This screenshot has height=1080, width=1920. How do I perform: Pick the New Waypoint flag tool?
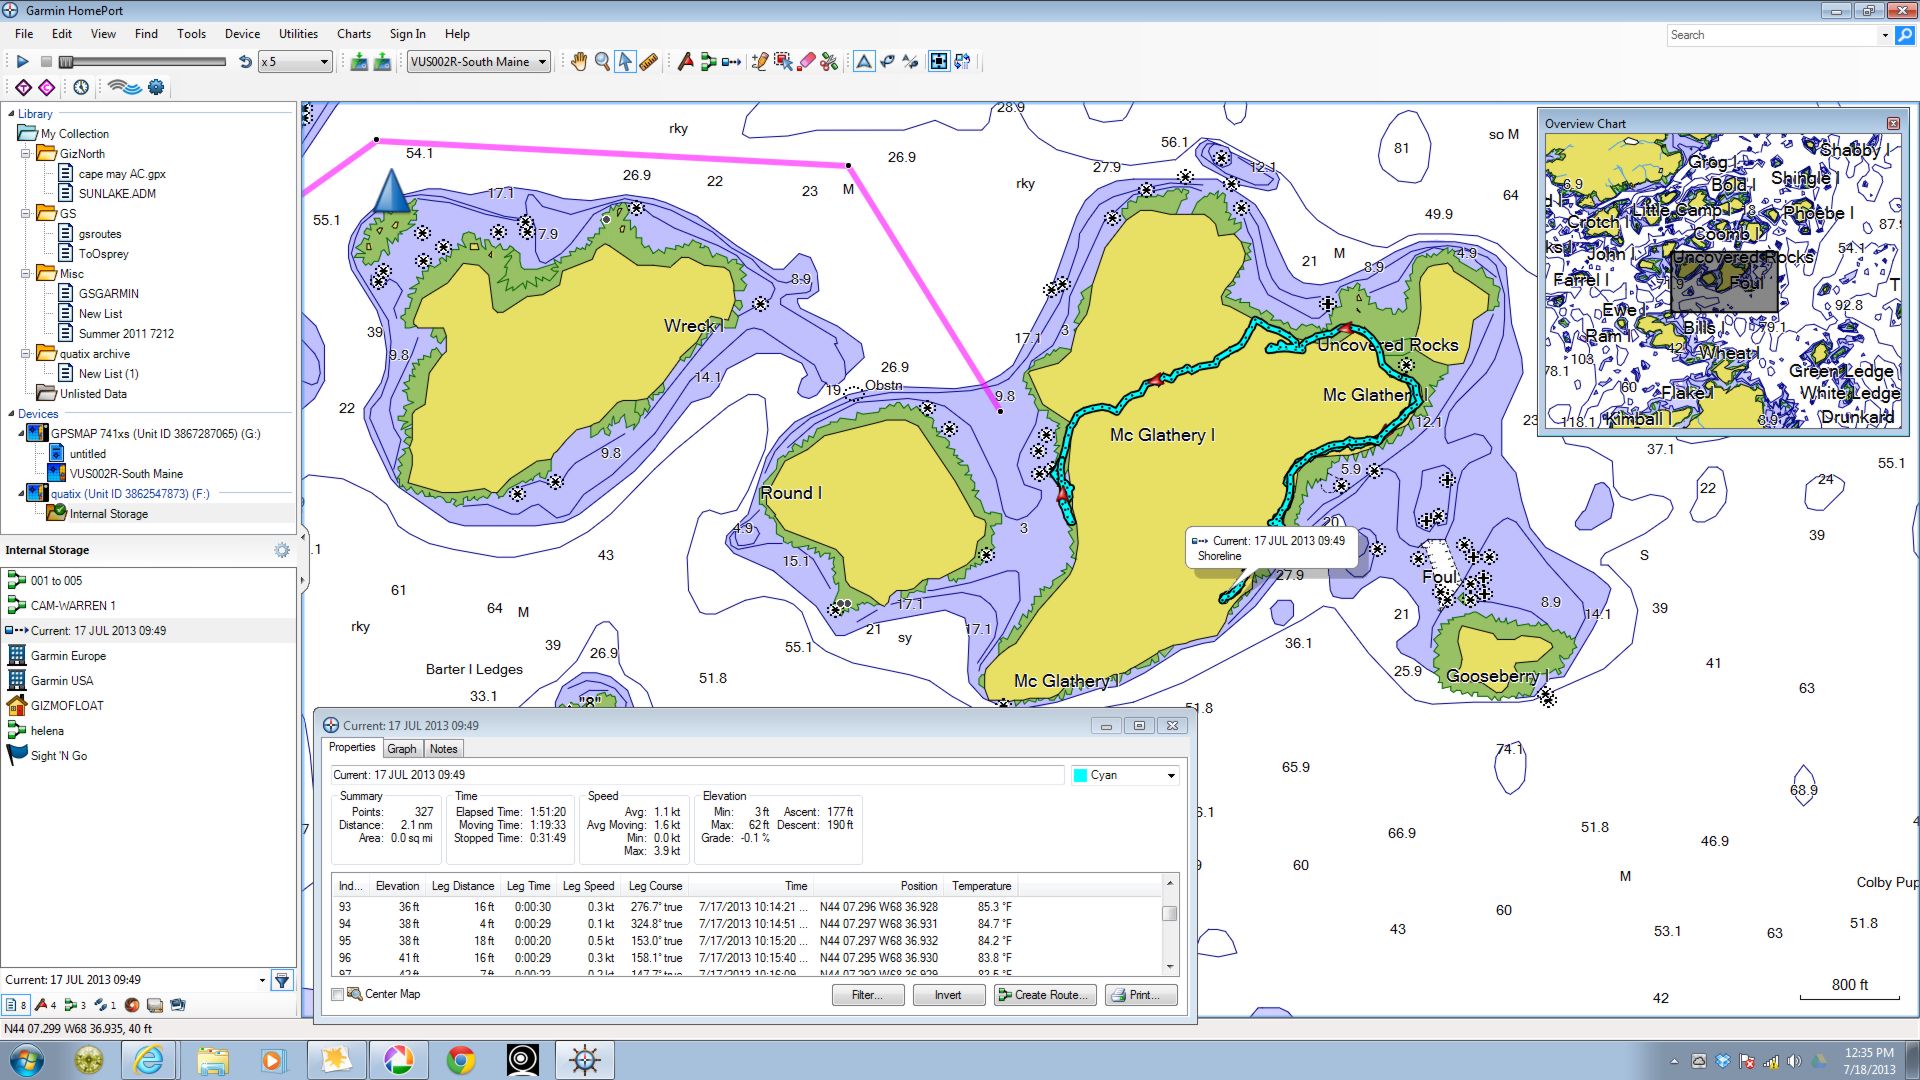click(x=685, y=62)
